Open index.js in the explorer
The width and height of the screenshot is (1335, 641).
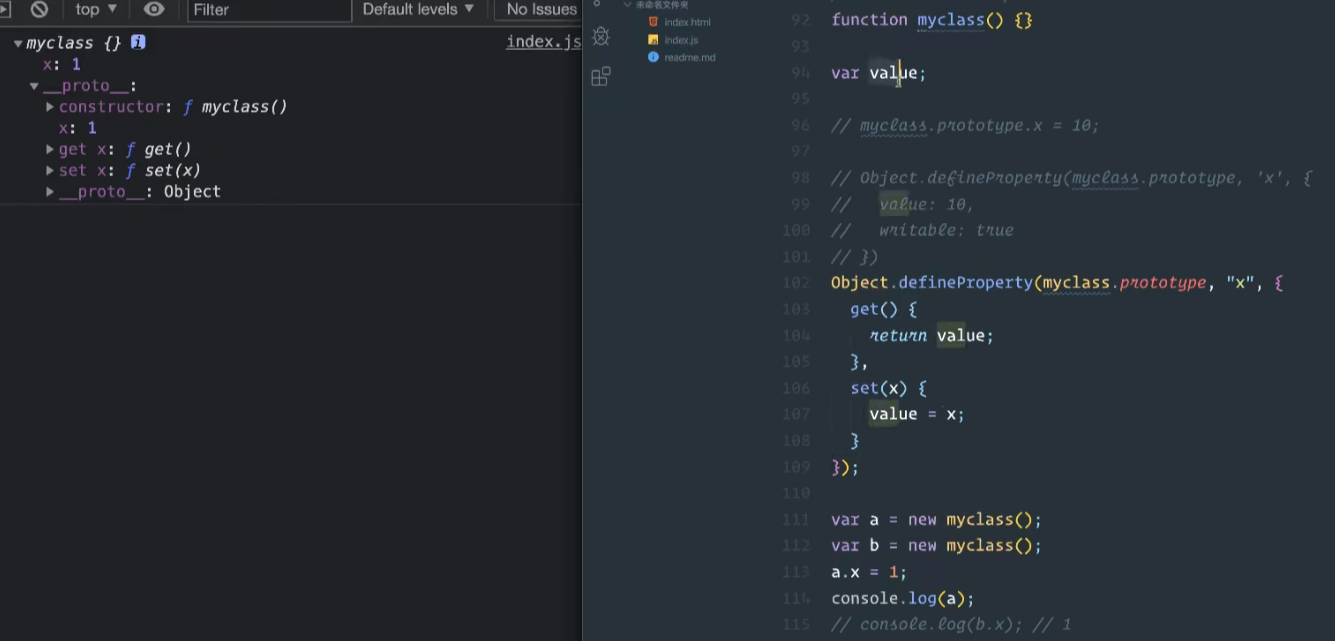681,40
